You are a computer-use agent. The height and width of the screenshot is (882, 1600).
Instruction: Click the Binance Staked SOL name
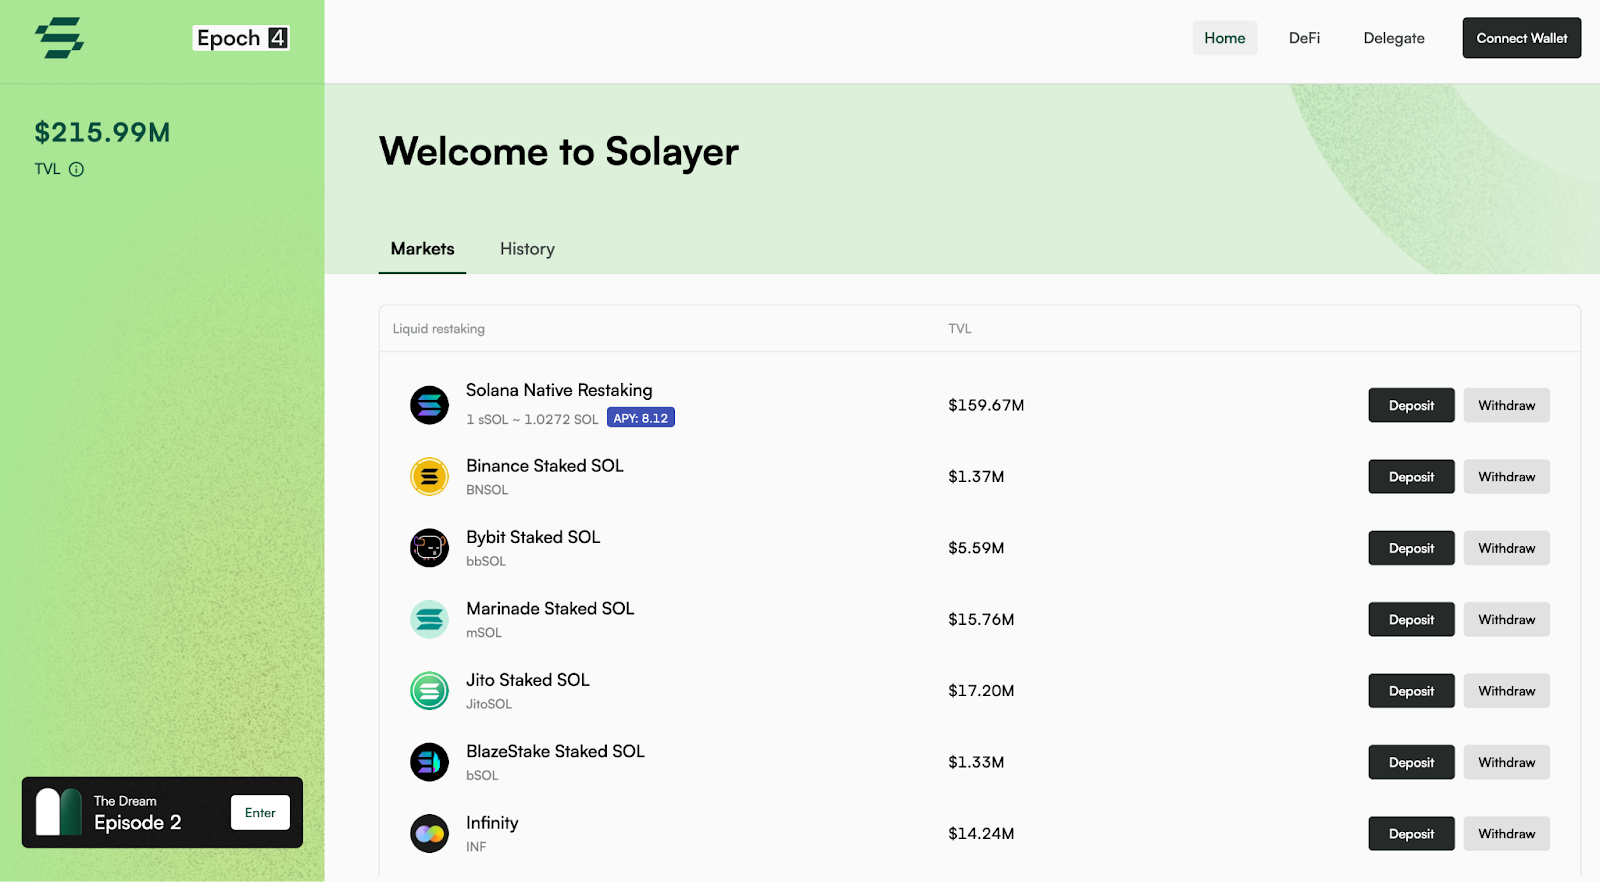pos(545,466)
